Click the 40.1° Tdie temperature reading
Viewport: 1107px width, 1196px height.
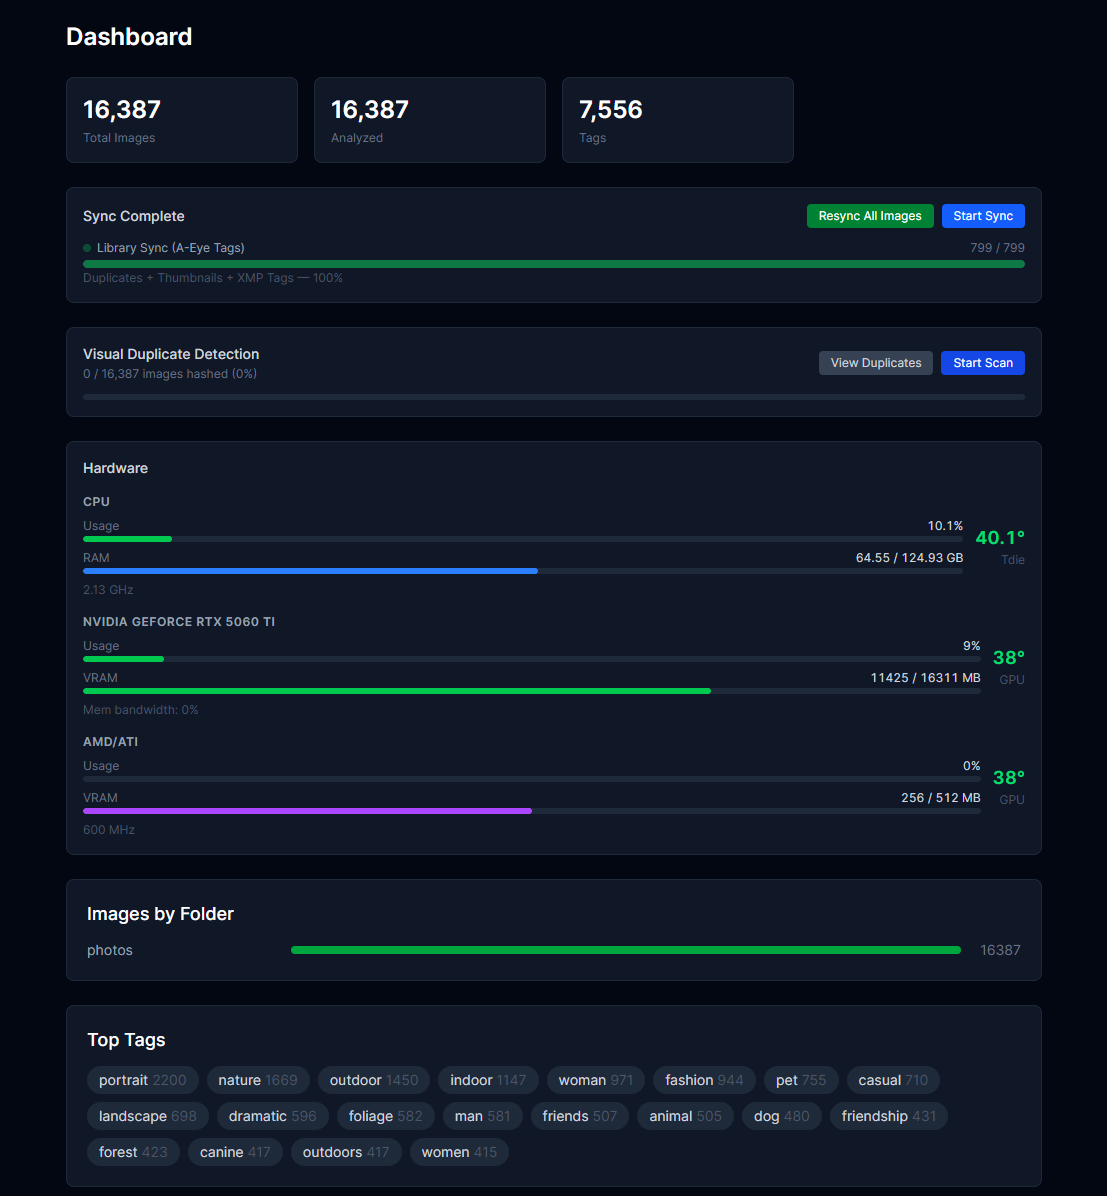(x=1000, y=538)
